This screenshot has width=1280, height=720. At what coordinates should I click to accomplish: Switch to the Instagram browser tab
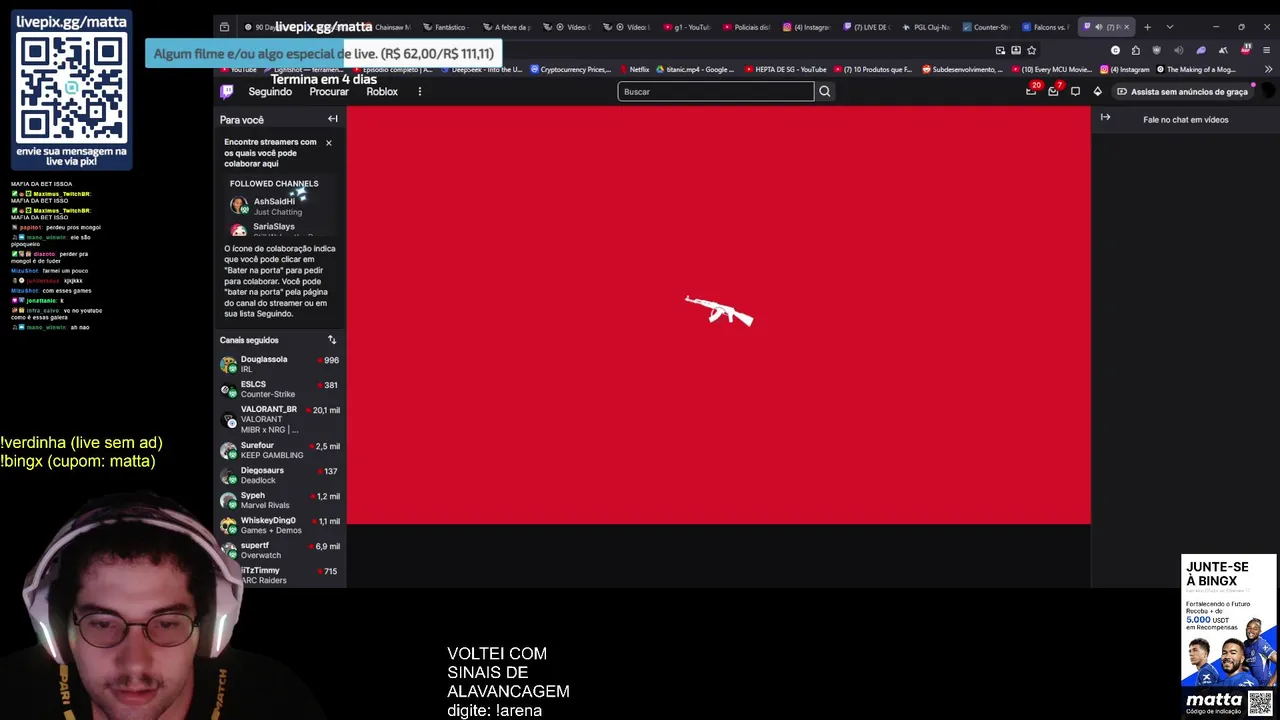coord(807,27)
